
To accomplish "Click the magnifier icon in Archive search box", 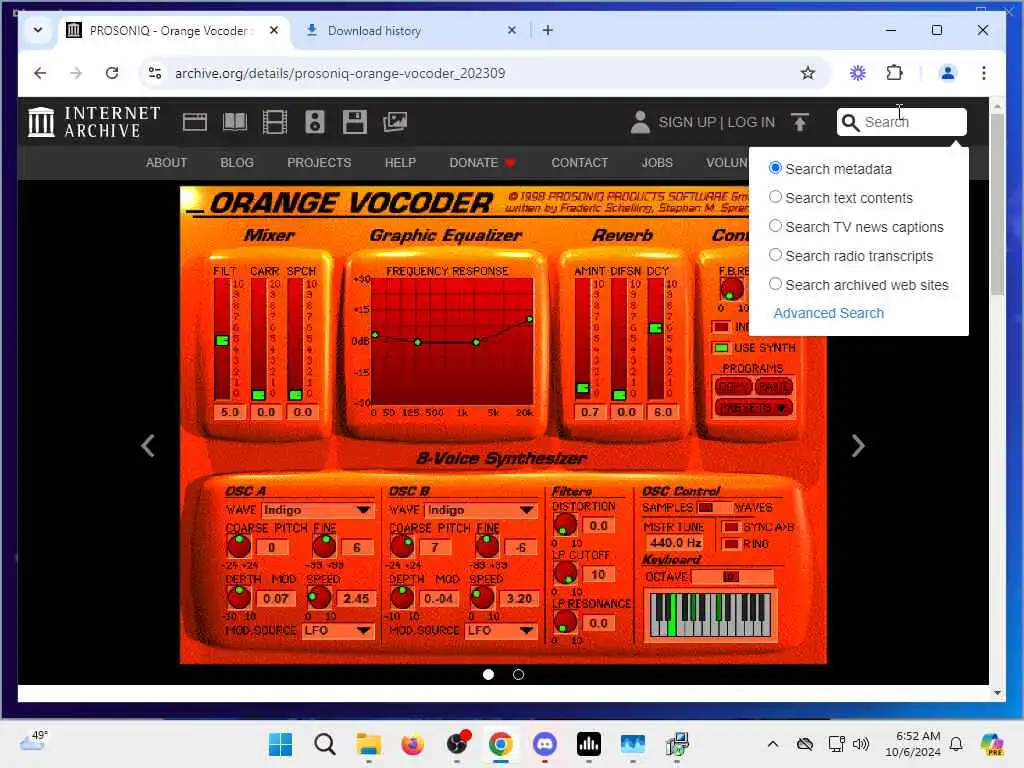I will [x=850, y=122].
